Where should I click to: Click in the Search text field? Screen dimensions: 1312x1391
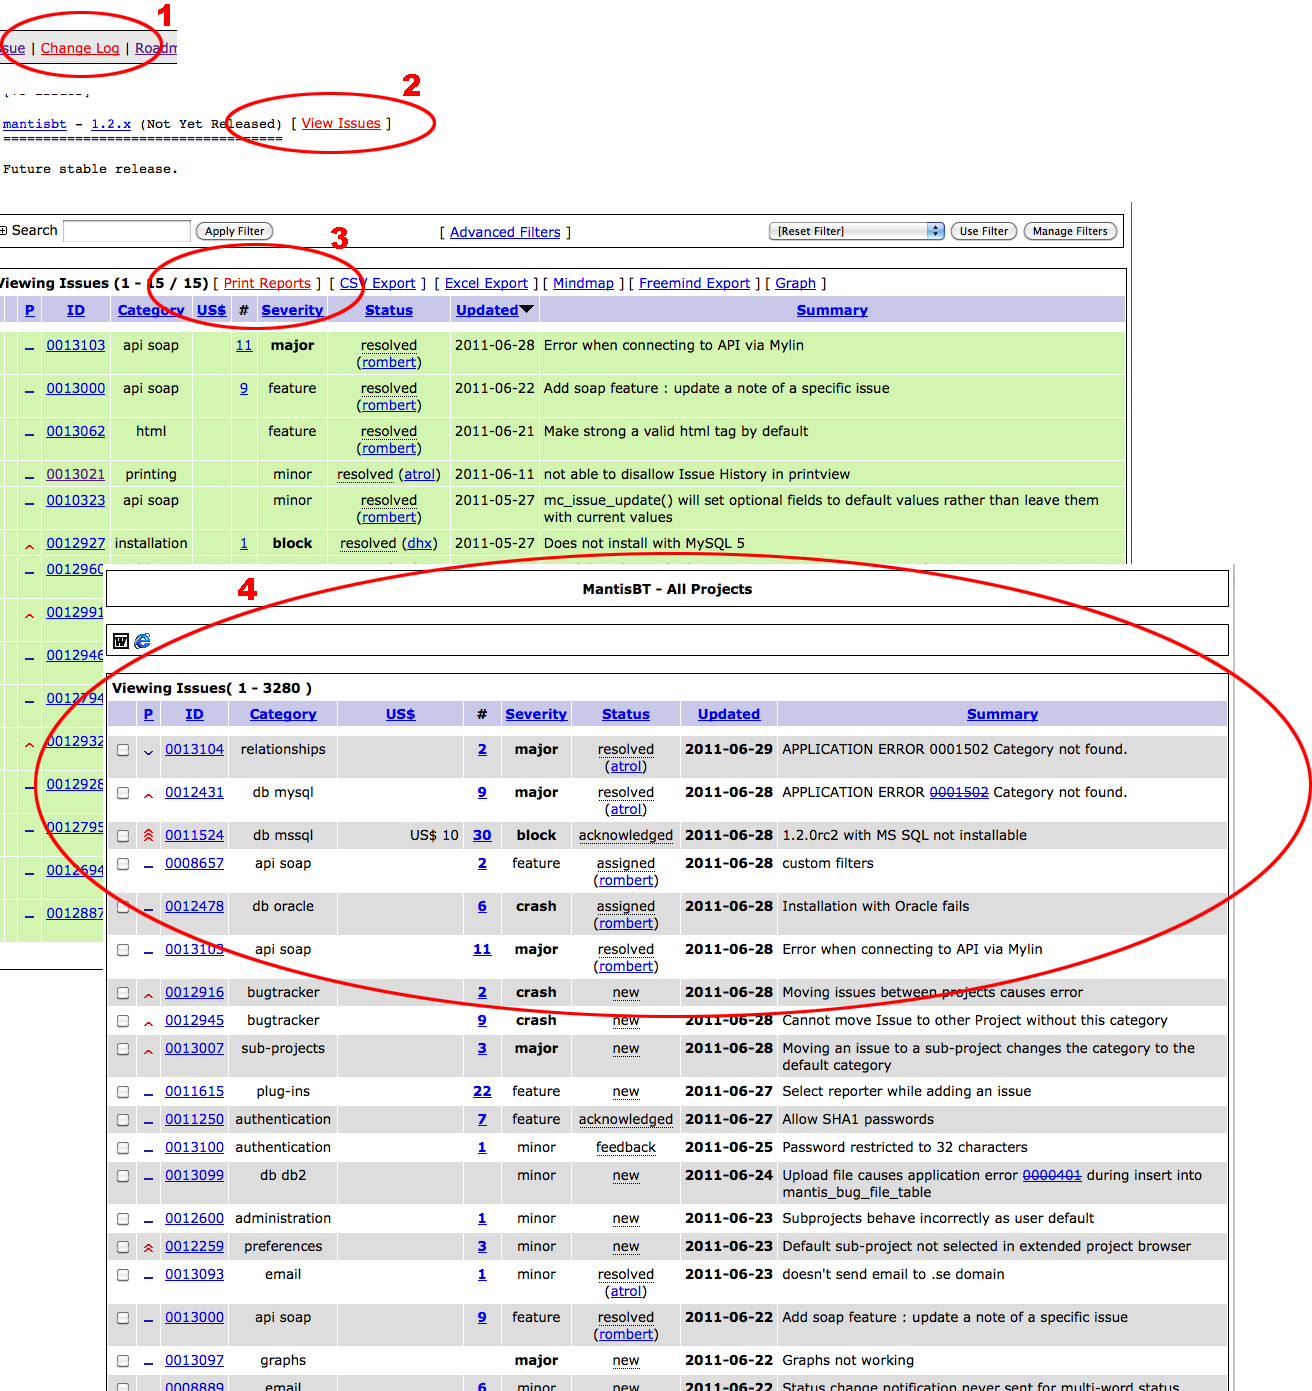coord(127,231)
